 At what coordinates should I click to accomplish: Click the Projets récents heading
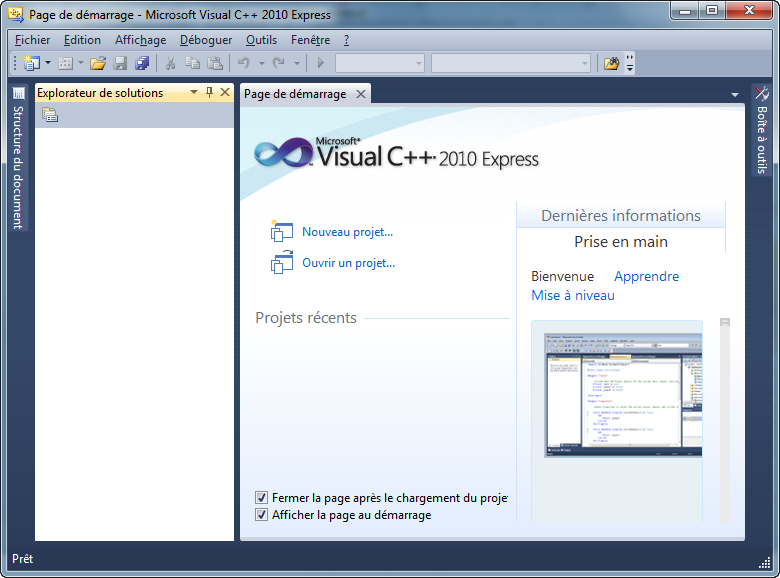306,318
